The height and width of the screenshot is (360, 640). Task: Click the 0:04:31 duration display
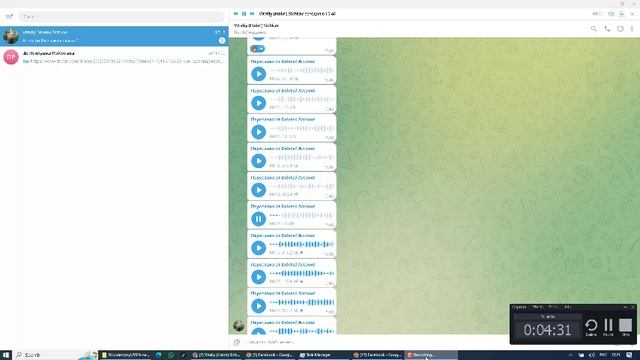point(547,329)
